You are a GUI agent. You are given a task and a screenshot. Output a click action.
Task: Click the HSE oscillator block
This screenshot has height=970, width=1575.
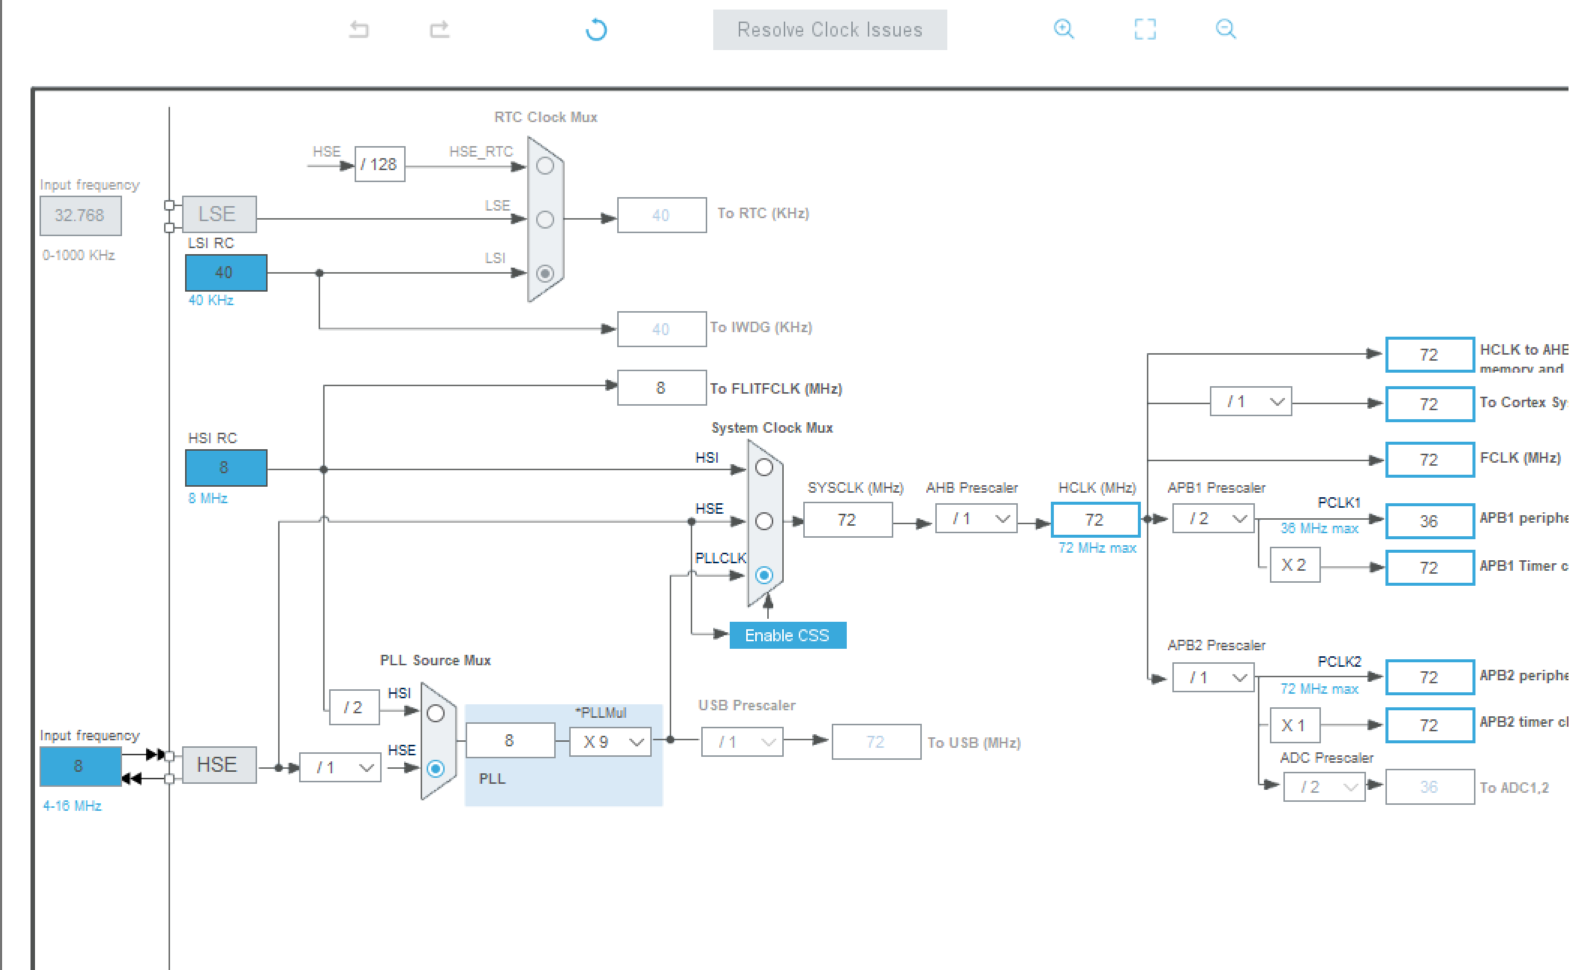coord(219,765)
